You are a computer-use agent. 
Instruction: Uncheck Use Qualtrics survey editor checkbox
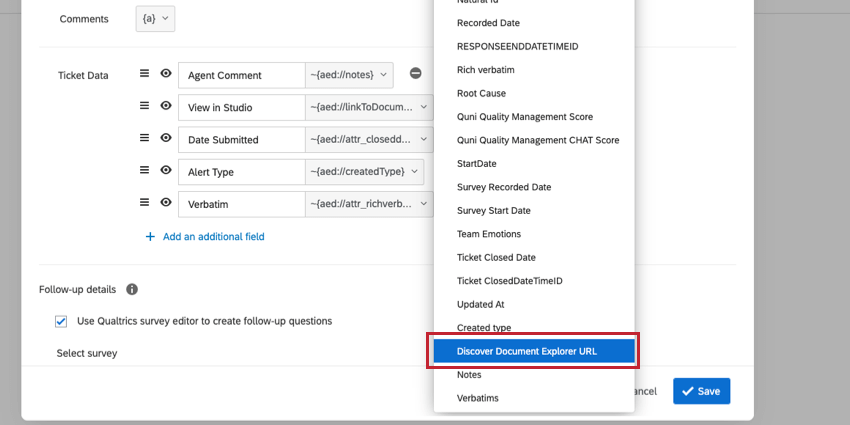(61, 321)
